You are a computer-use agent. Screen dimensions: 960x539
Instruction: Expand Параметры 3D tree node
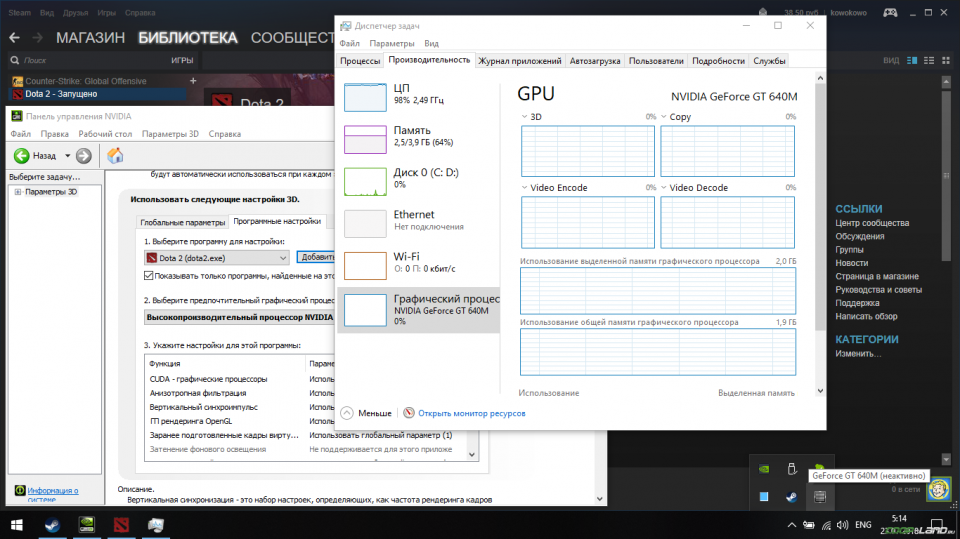click(18, 192)
